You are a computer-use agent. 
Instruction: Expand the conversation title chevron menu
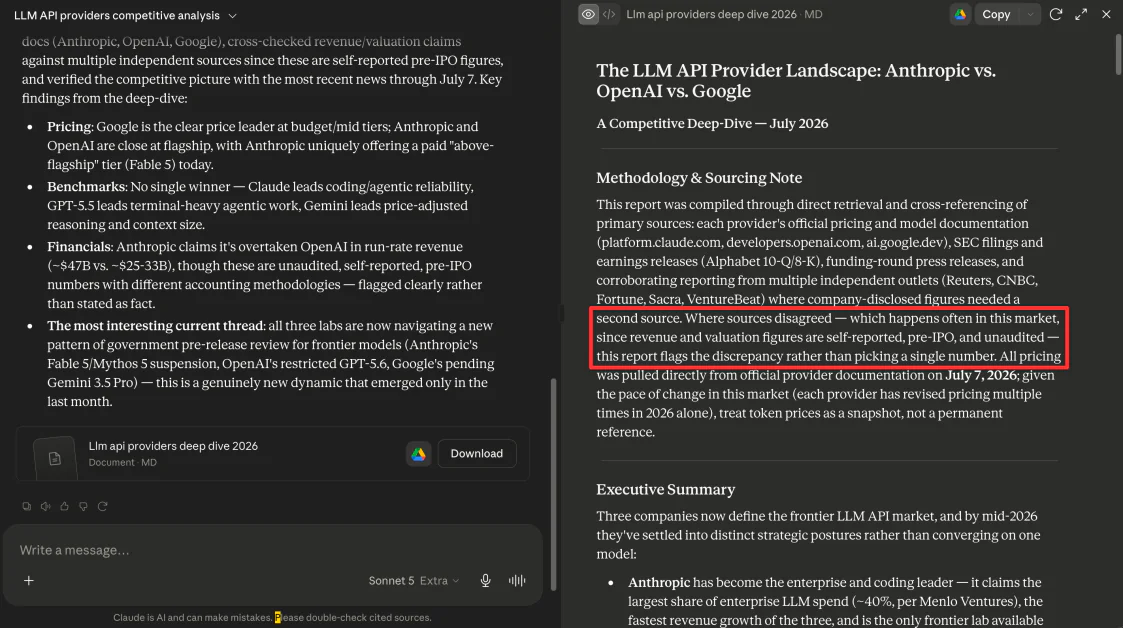tap(232, 16)
